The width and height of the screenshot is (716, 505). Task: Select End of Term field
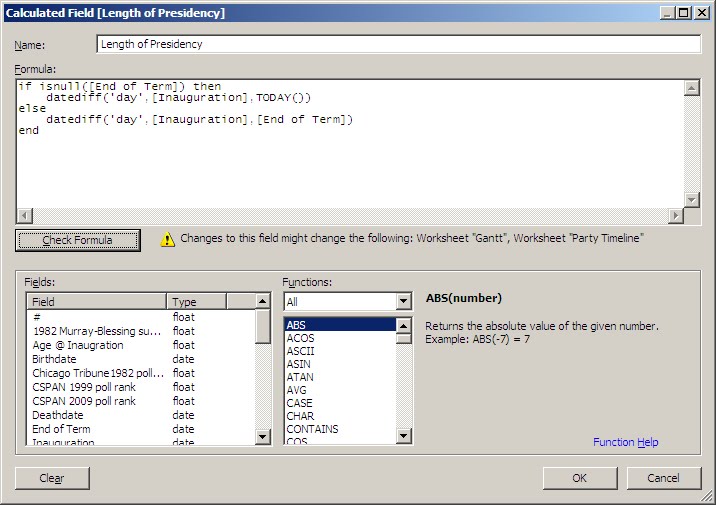[142, 429]
